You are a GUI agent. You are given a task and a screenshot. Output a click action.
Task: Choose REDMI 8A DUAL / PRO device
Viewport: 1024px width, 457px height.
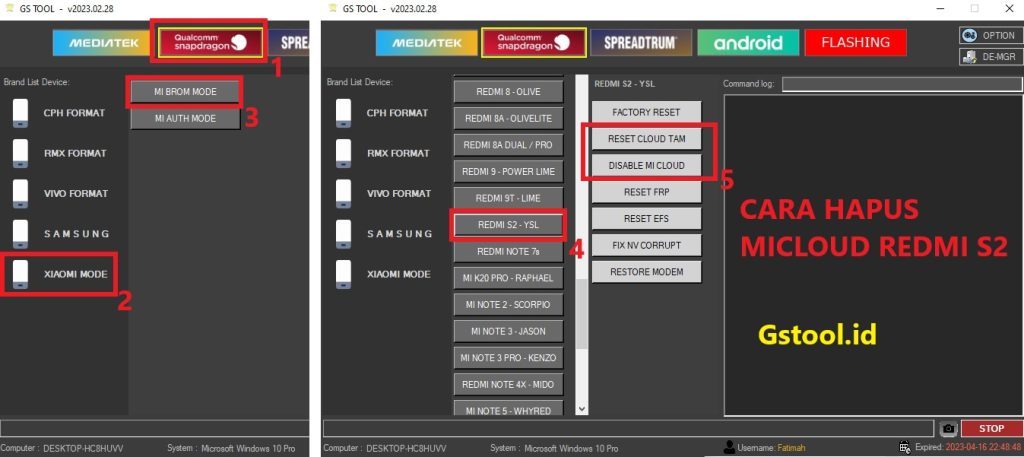(508, 145)
